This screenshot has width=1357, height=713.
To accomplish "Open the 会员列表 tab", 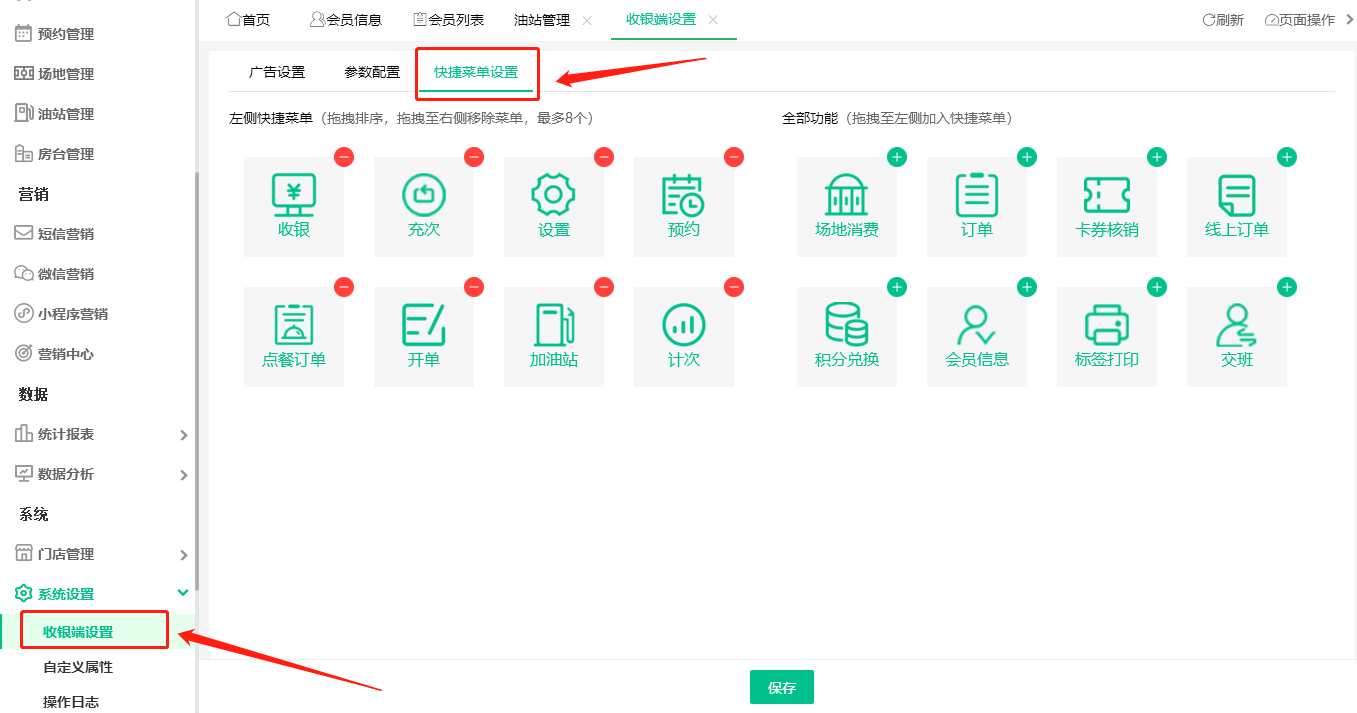I will click(448, 18).
